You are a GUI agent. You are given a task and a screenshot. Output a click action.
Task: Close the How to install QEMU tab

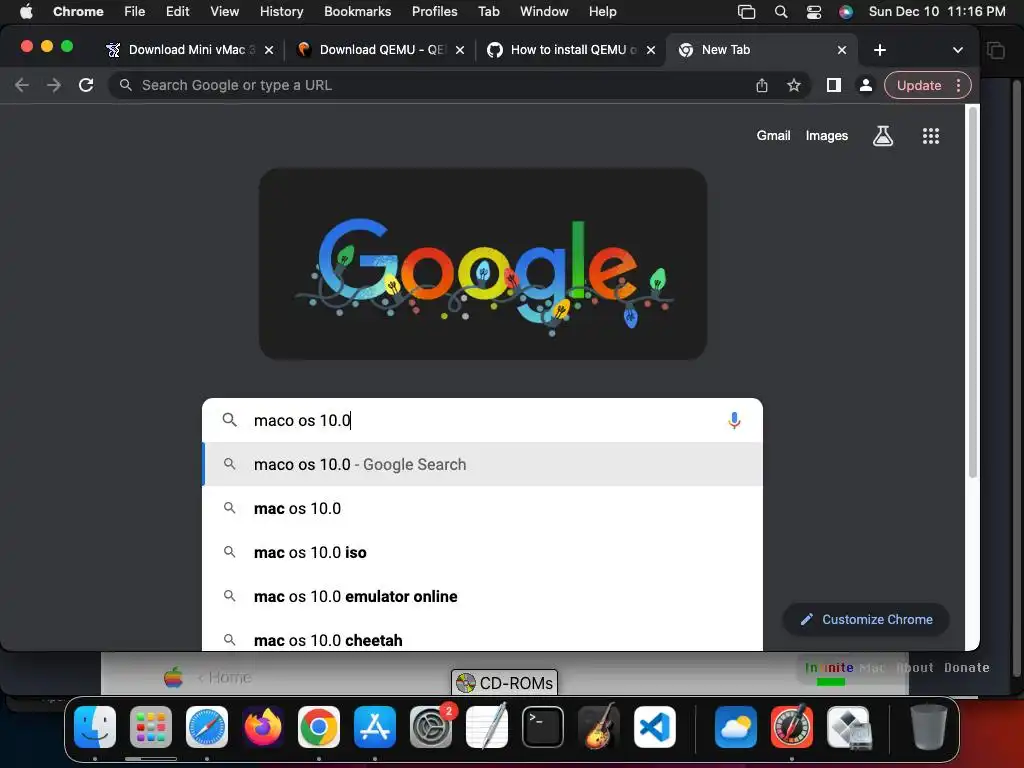tap(650, 50)
